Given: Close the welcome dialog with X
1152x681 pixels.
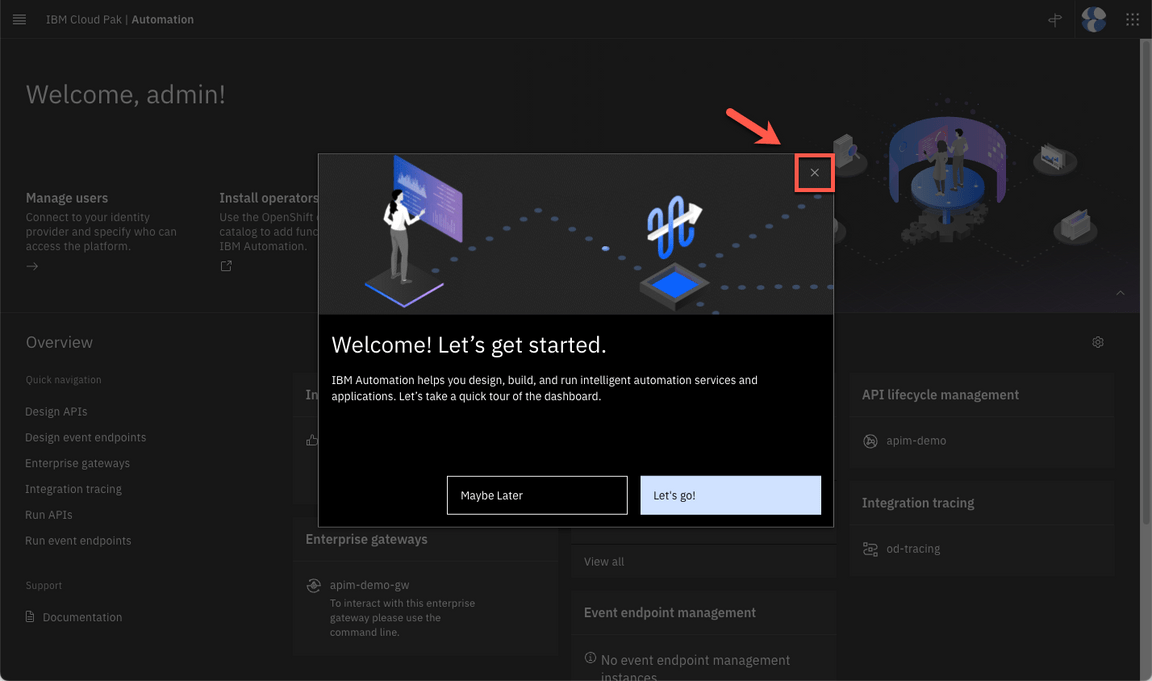Looking at the screenshot, I should point(814,173).
